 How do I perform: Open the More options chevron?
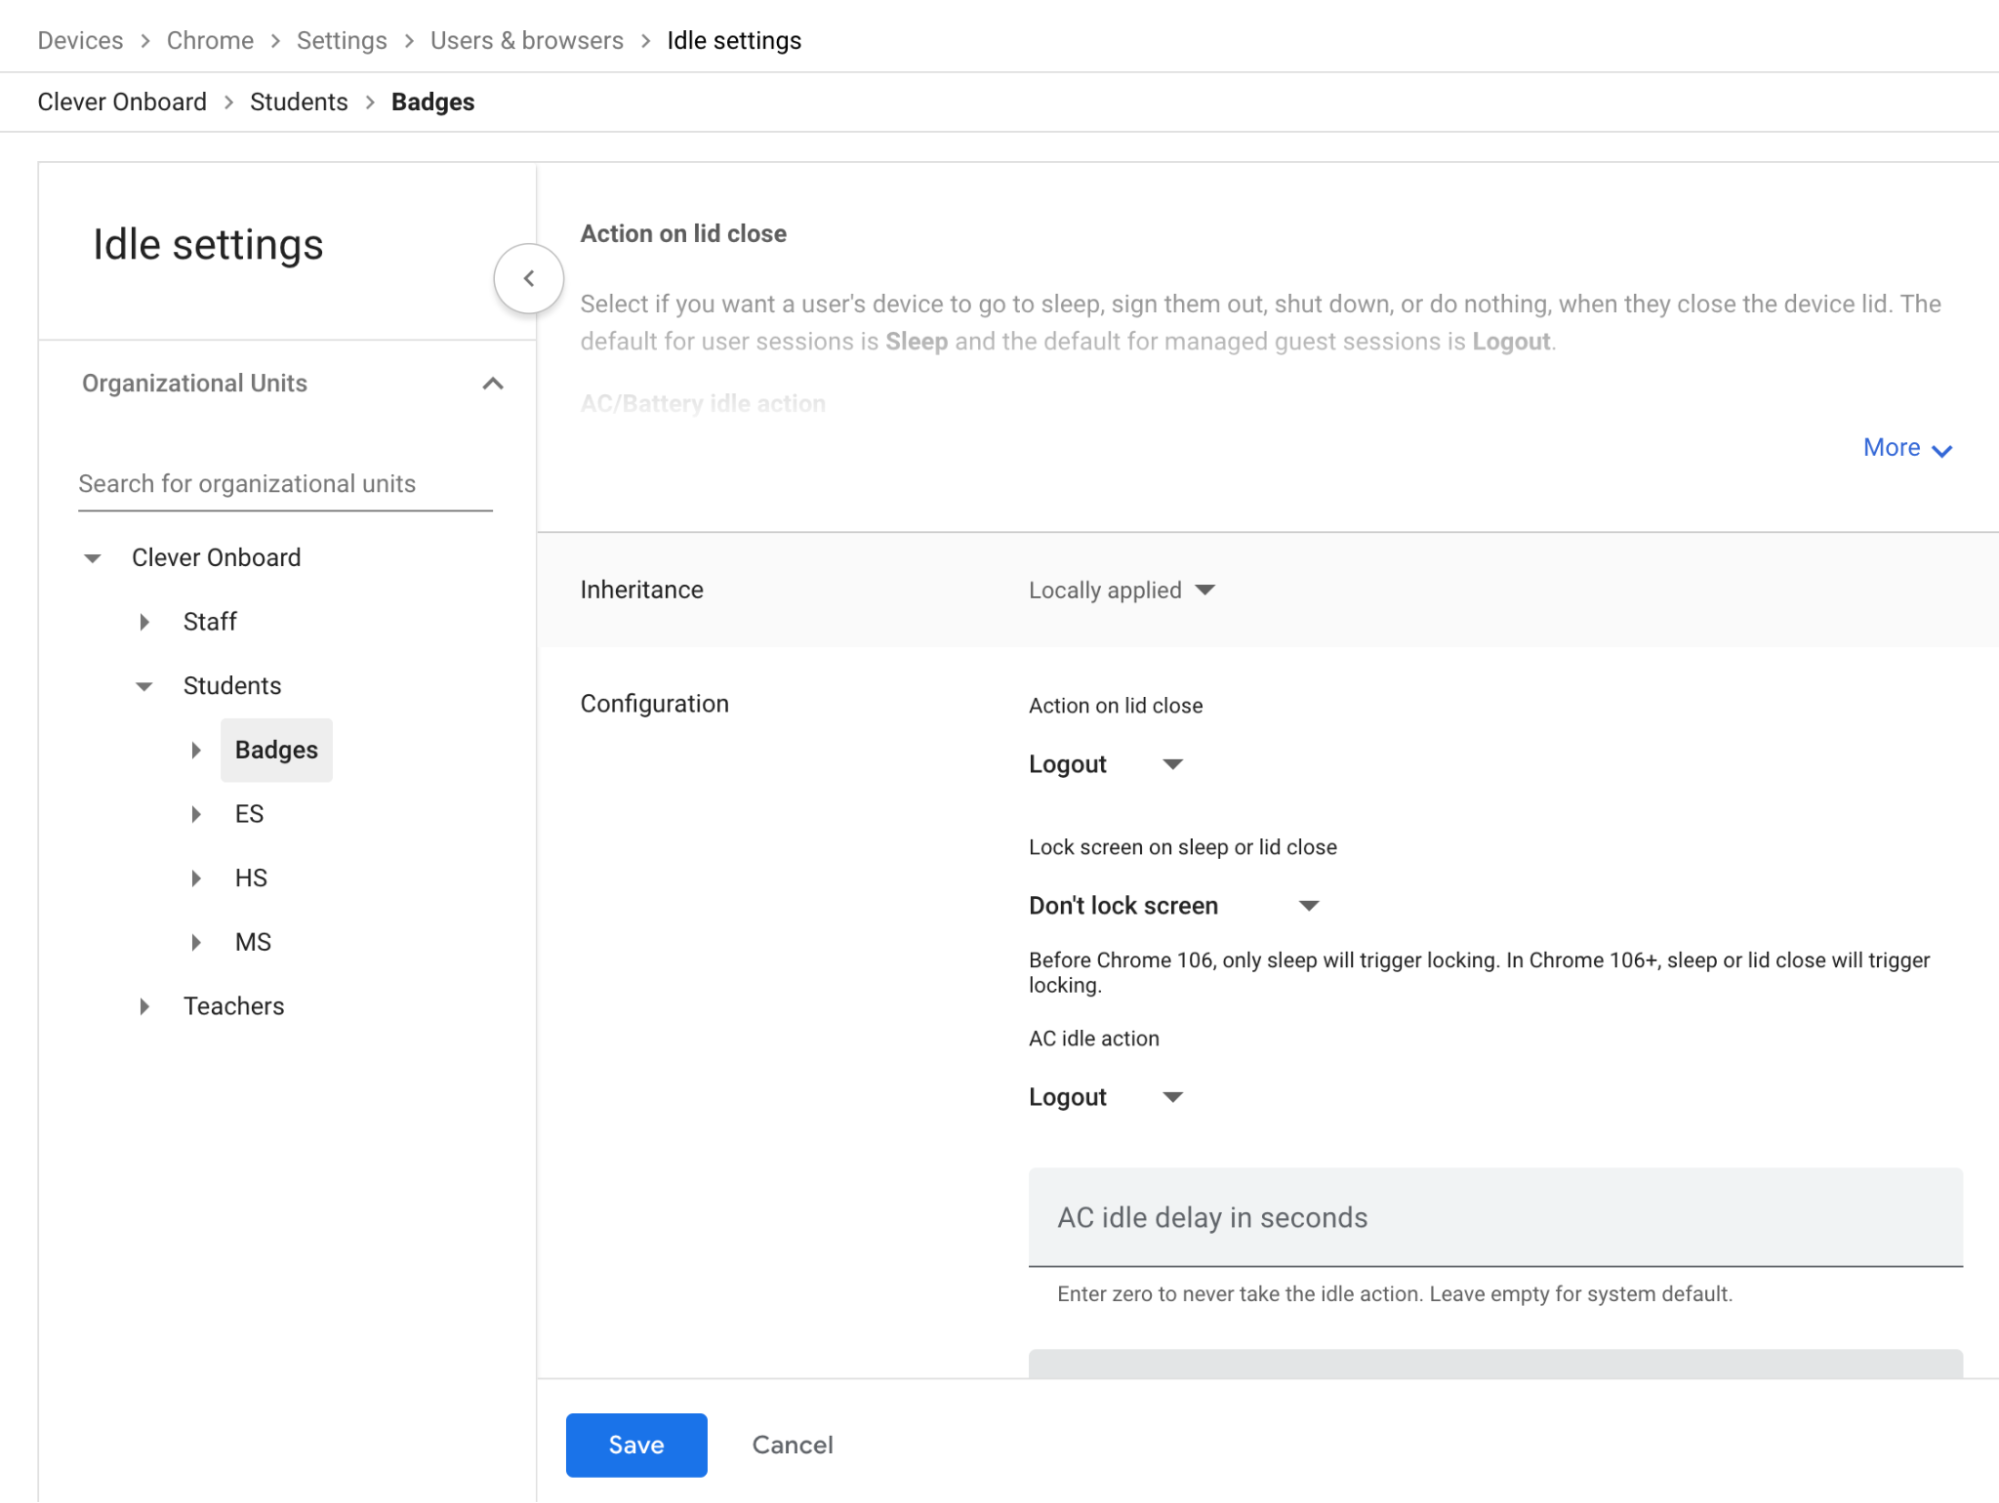point(1906,447)
